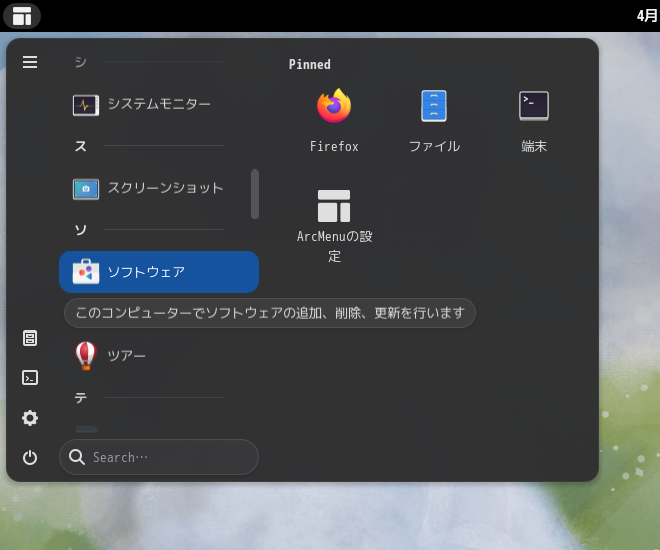Click the シ section header letter
The height and width of the screenshot is (550, 660).
80,62
